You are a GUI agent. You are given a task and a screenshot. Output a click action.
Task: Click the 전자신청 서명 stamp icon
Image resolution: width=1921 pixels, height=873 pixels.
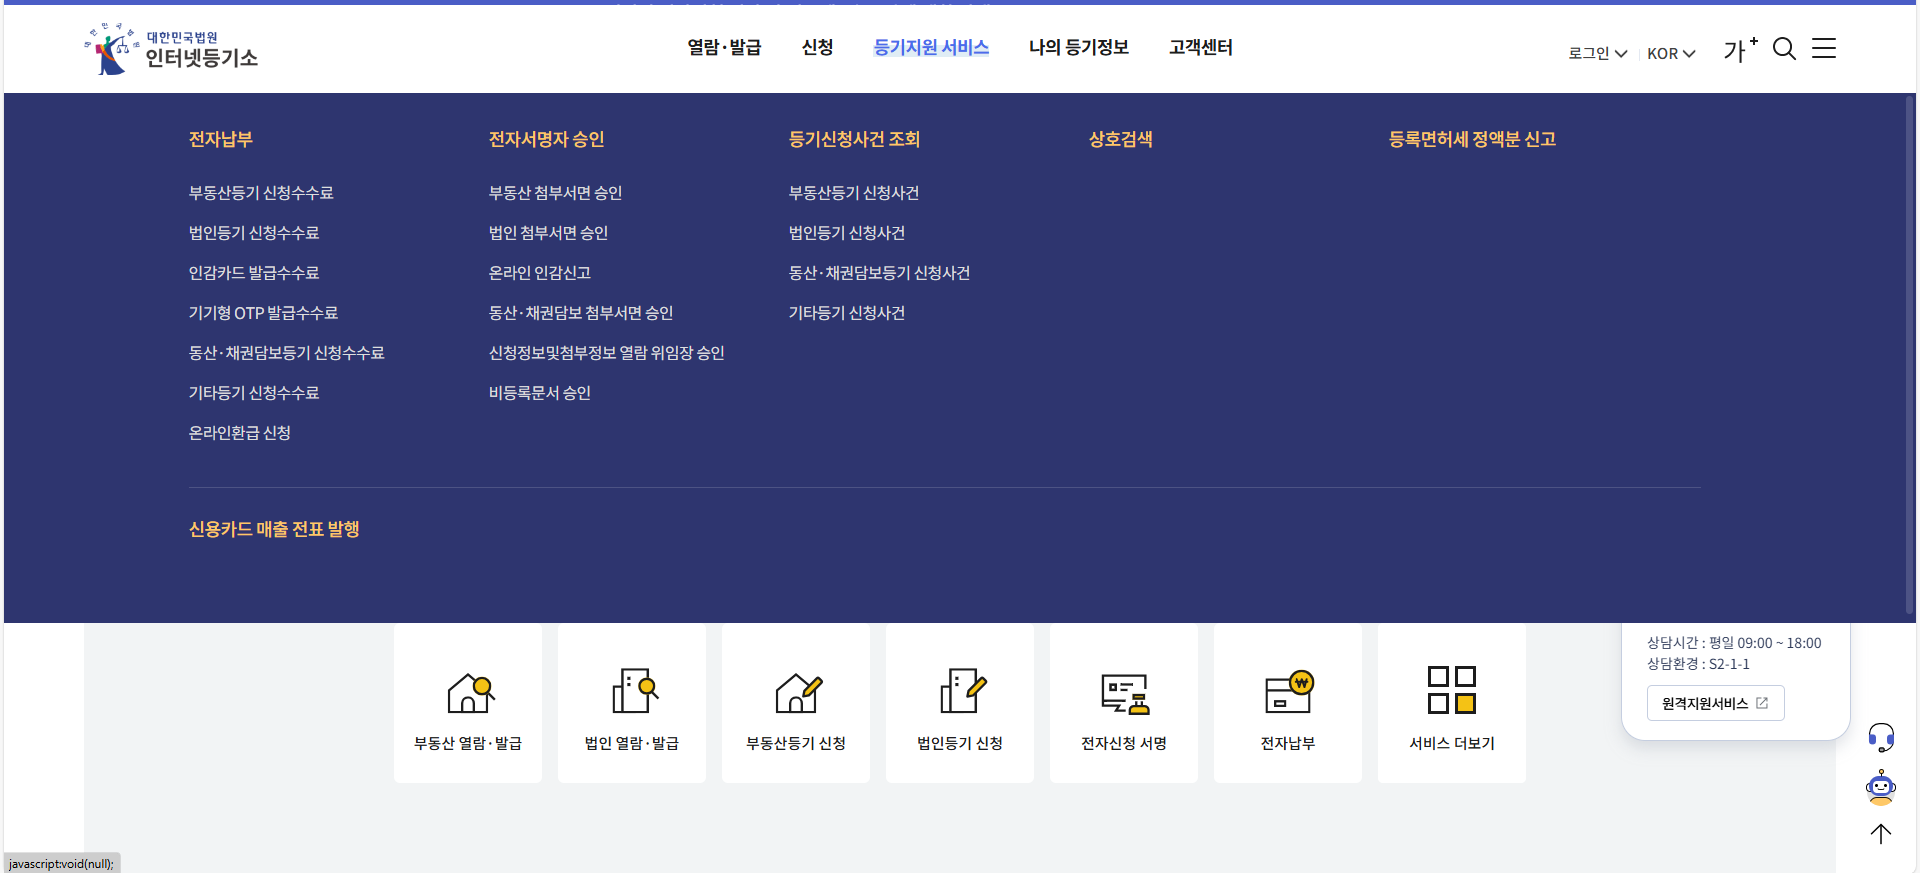click(x=1125, y=694)
